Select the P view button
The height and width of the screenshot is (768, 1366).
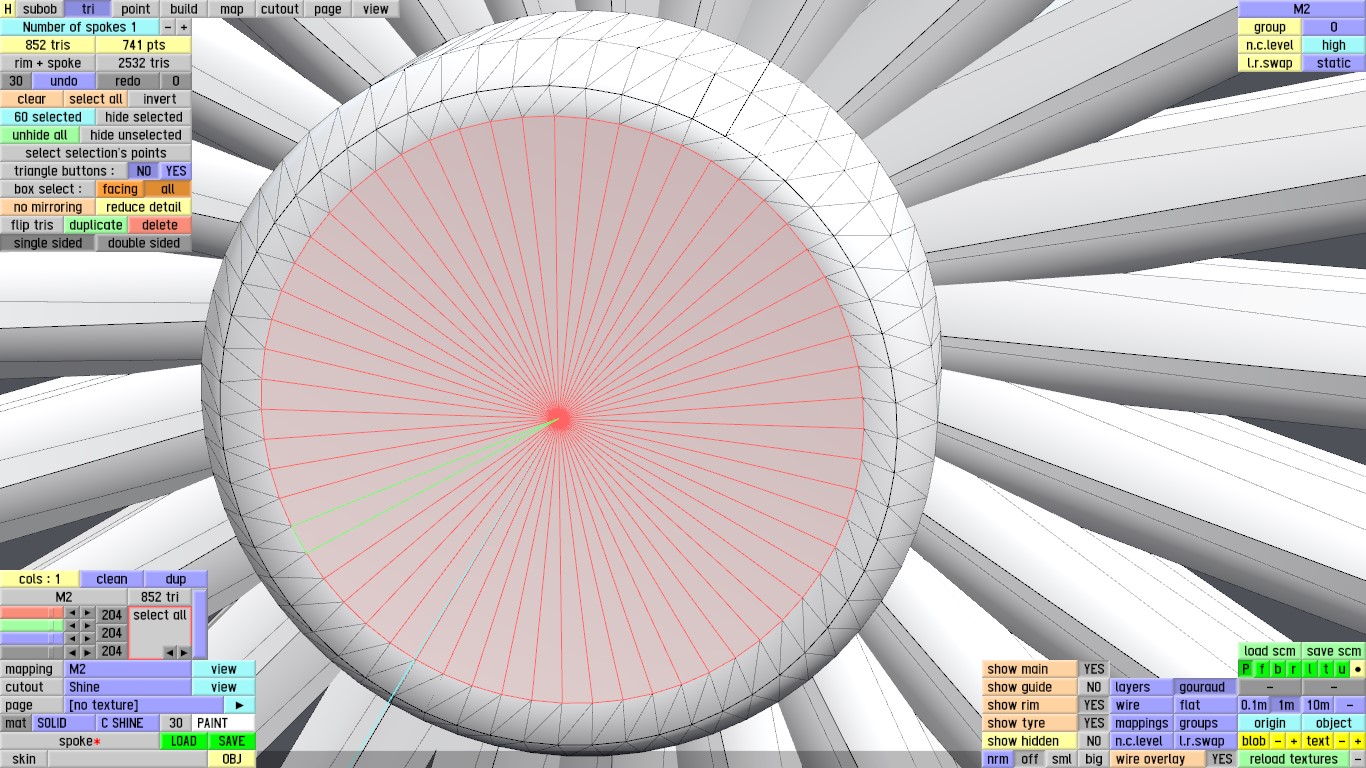click(x=1246, y=669)
